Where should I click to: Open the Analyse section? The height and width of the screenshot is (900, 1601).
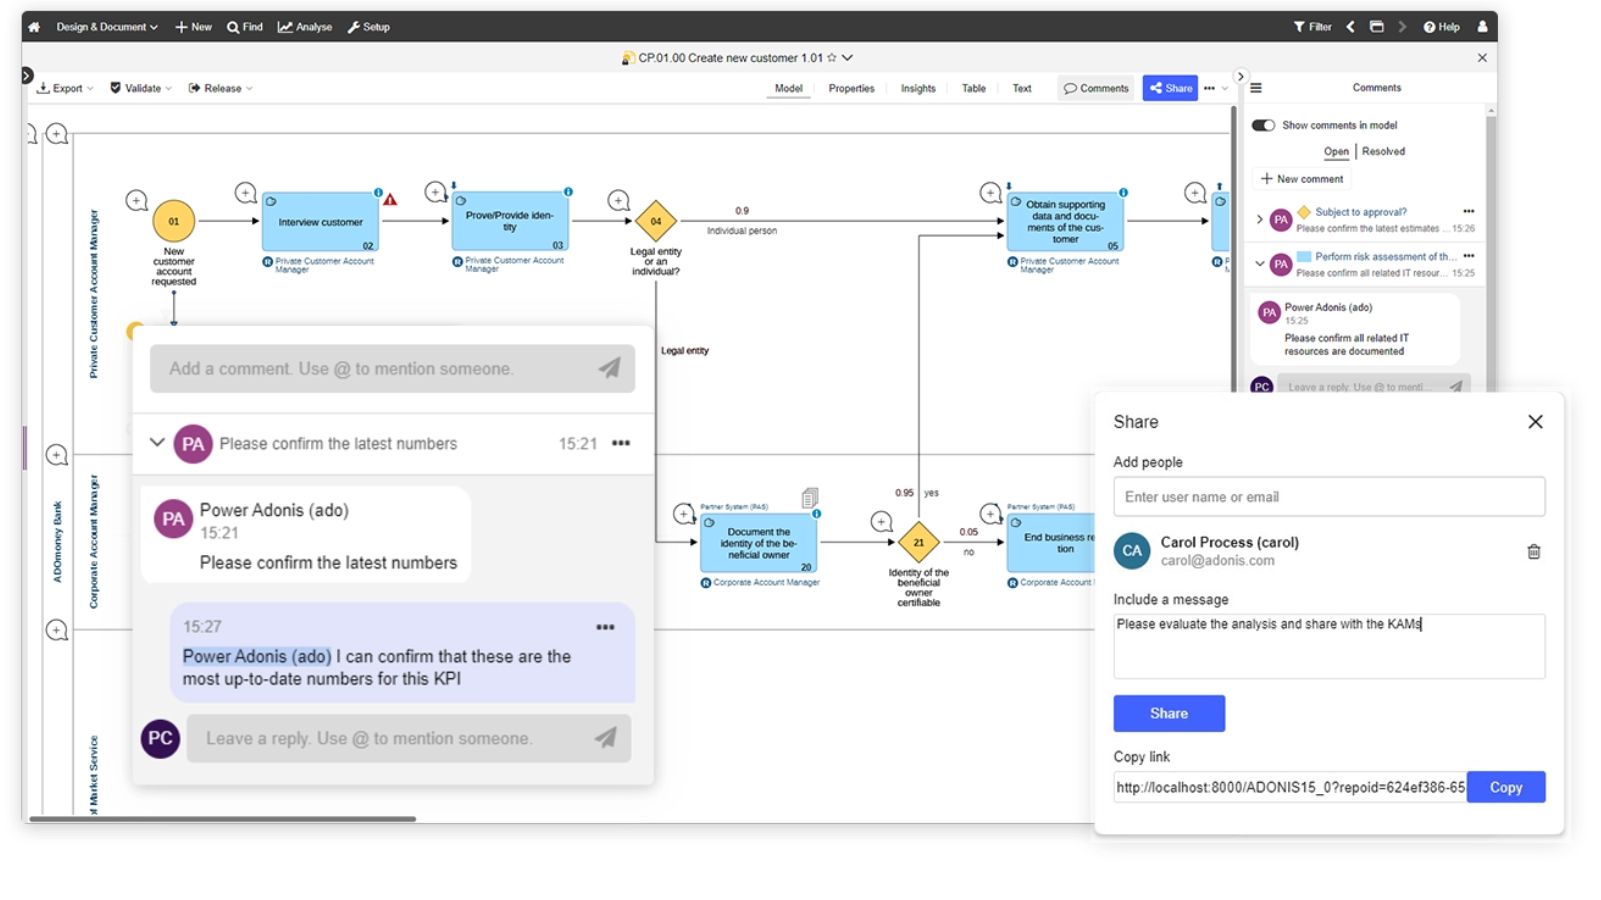tap(305, 27)
